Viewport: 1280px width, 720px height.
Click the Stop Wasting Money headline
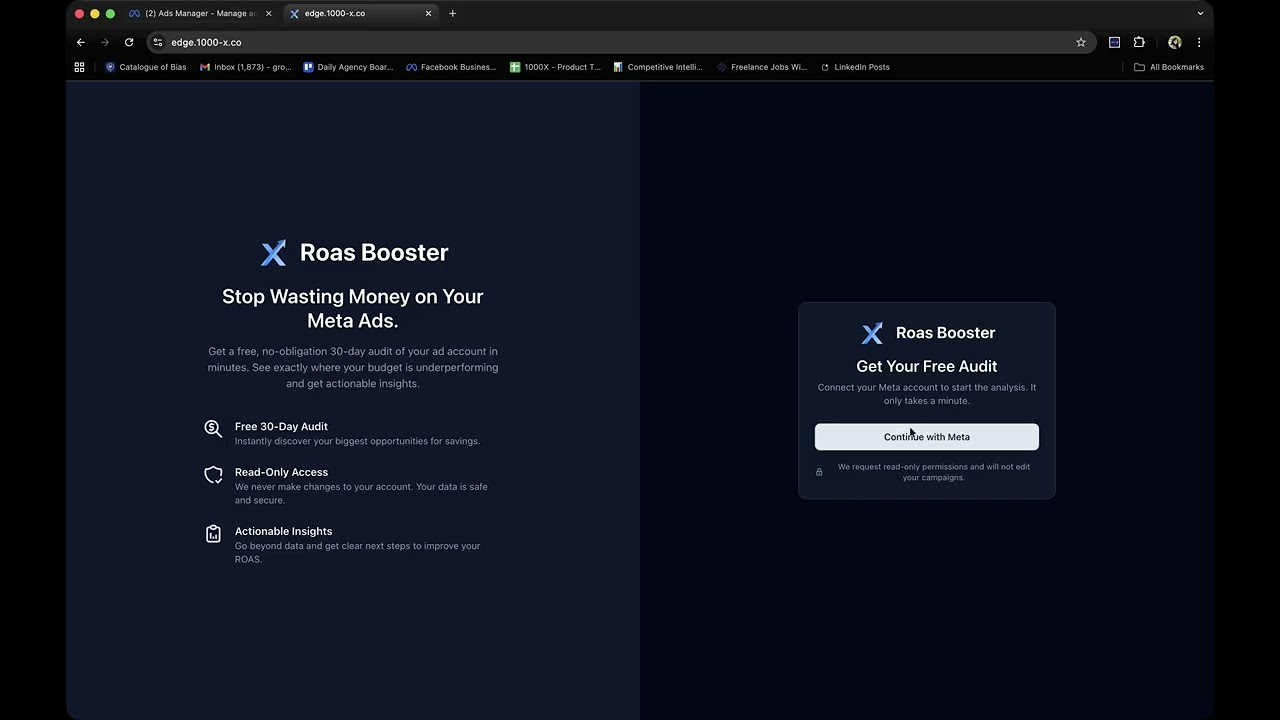click(x=352, y=308)
